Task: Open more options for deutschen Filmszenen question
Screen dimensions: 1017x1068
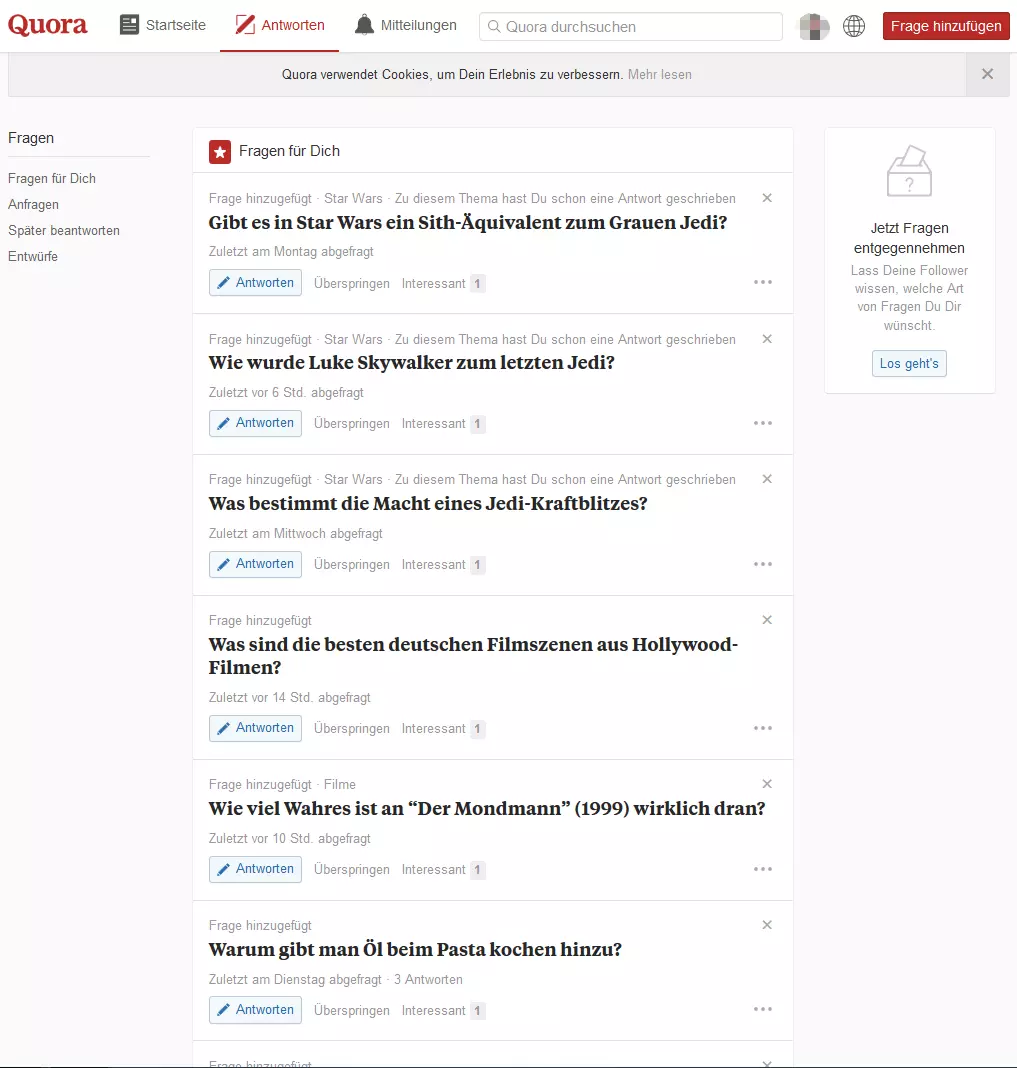Action: tap(763, 728)
